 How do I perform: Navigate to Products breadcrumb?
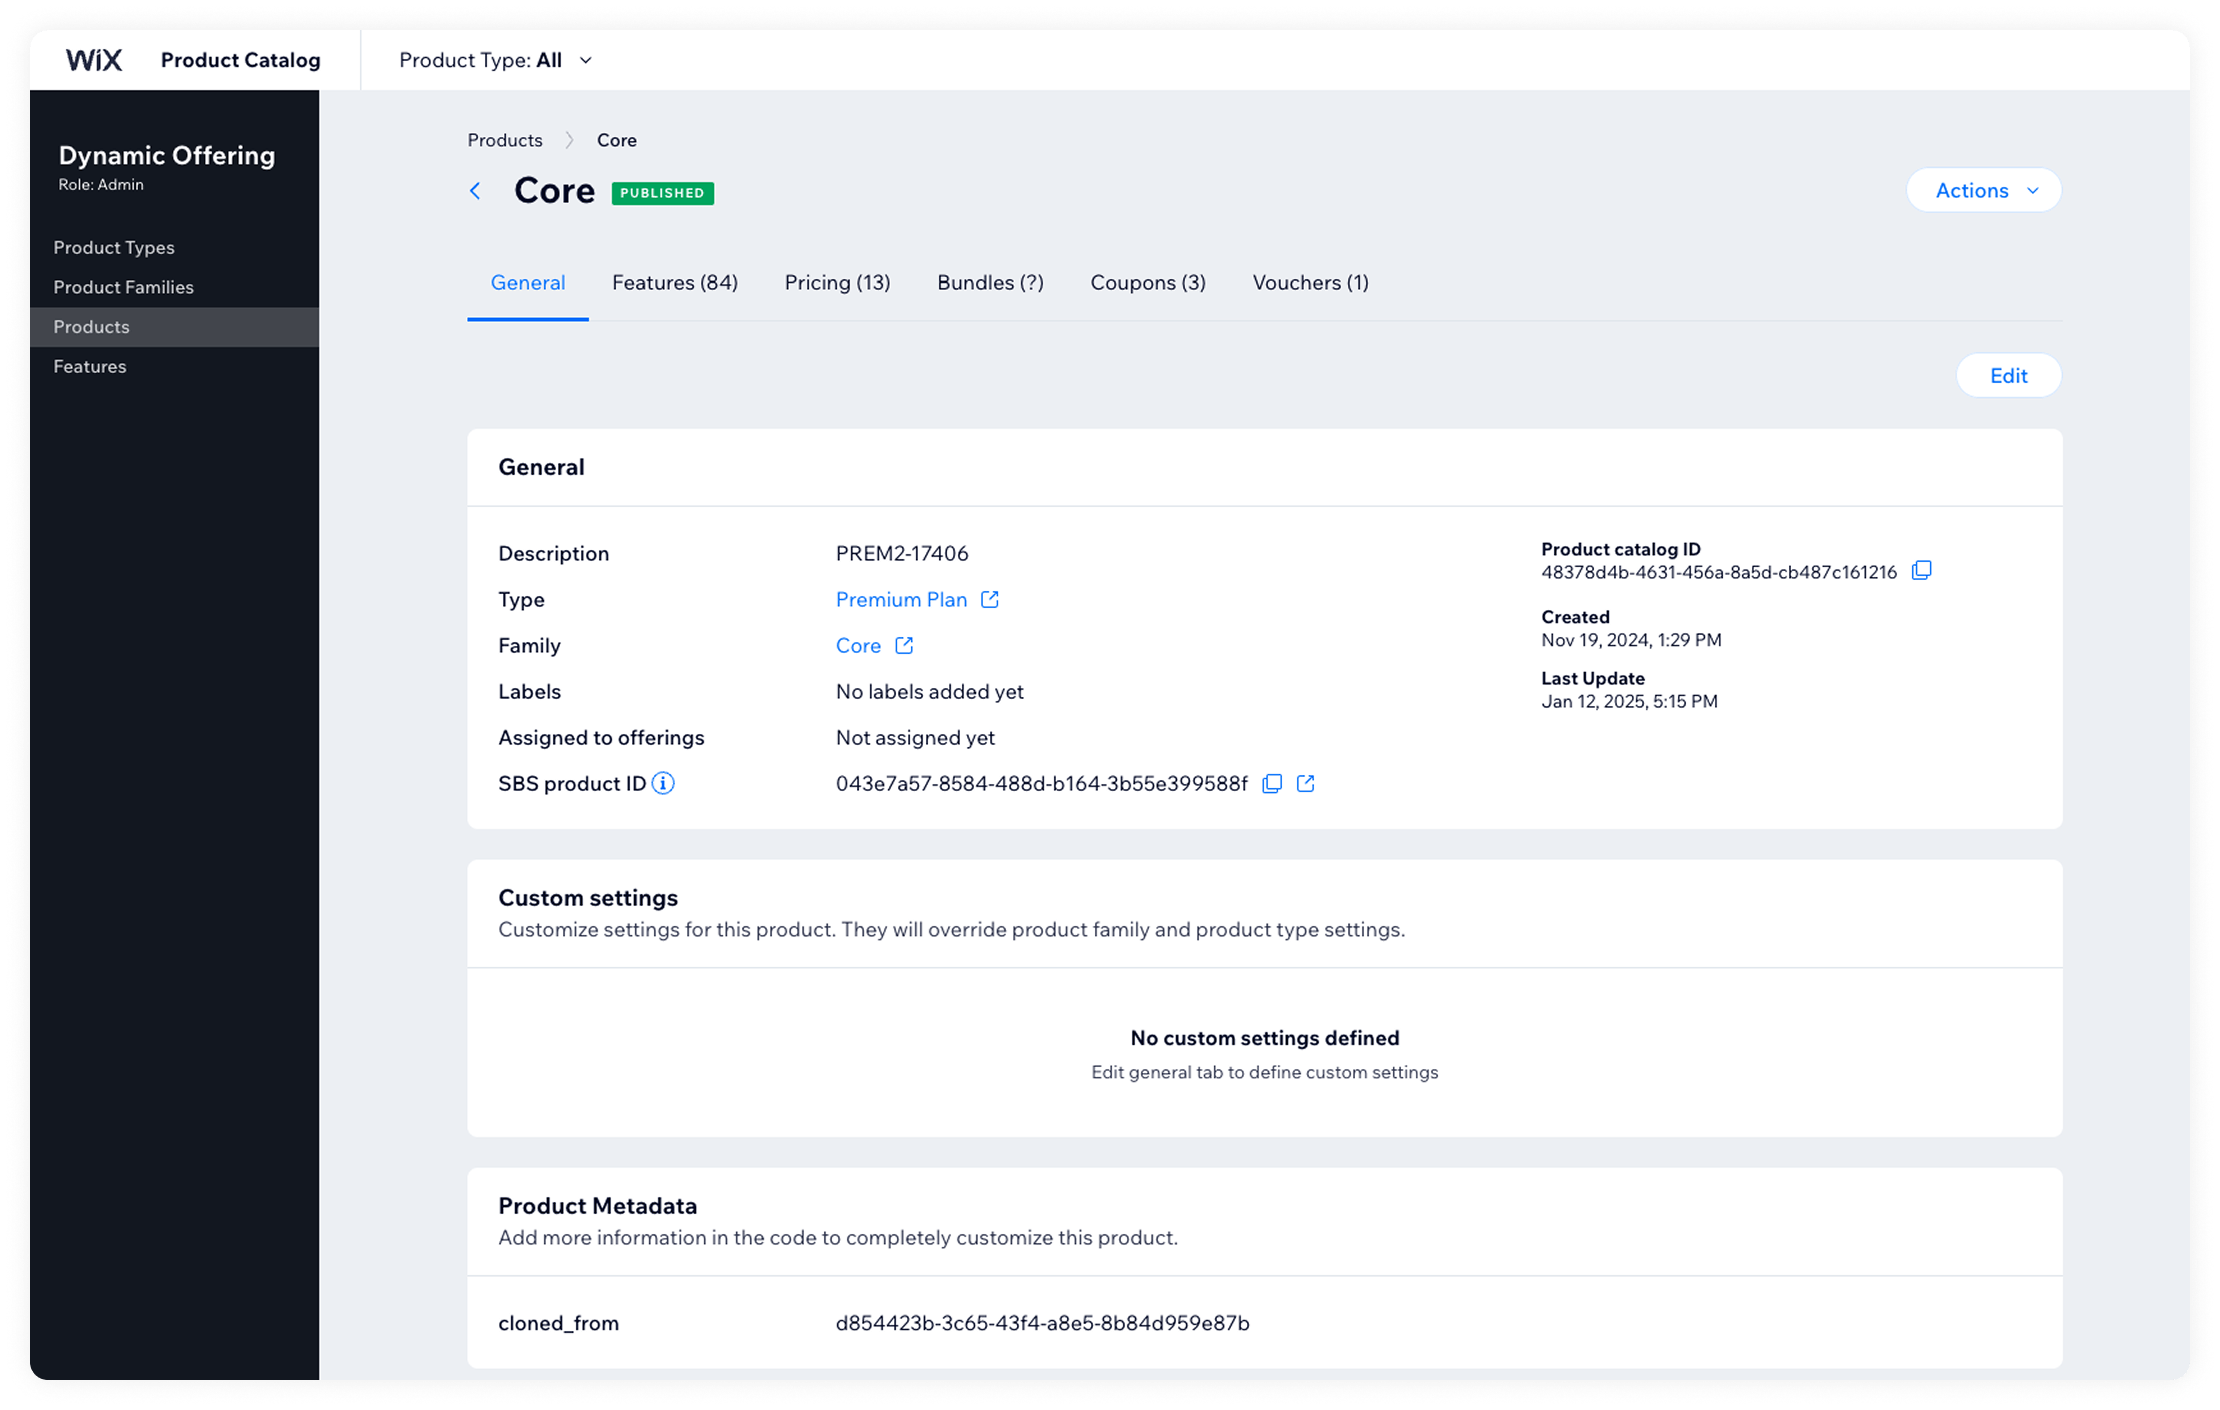[505, 140]
